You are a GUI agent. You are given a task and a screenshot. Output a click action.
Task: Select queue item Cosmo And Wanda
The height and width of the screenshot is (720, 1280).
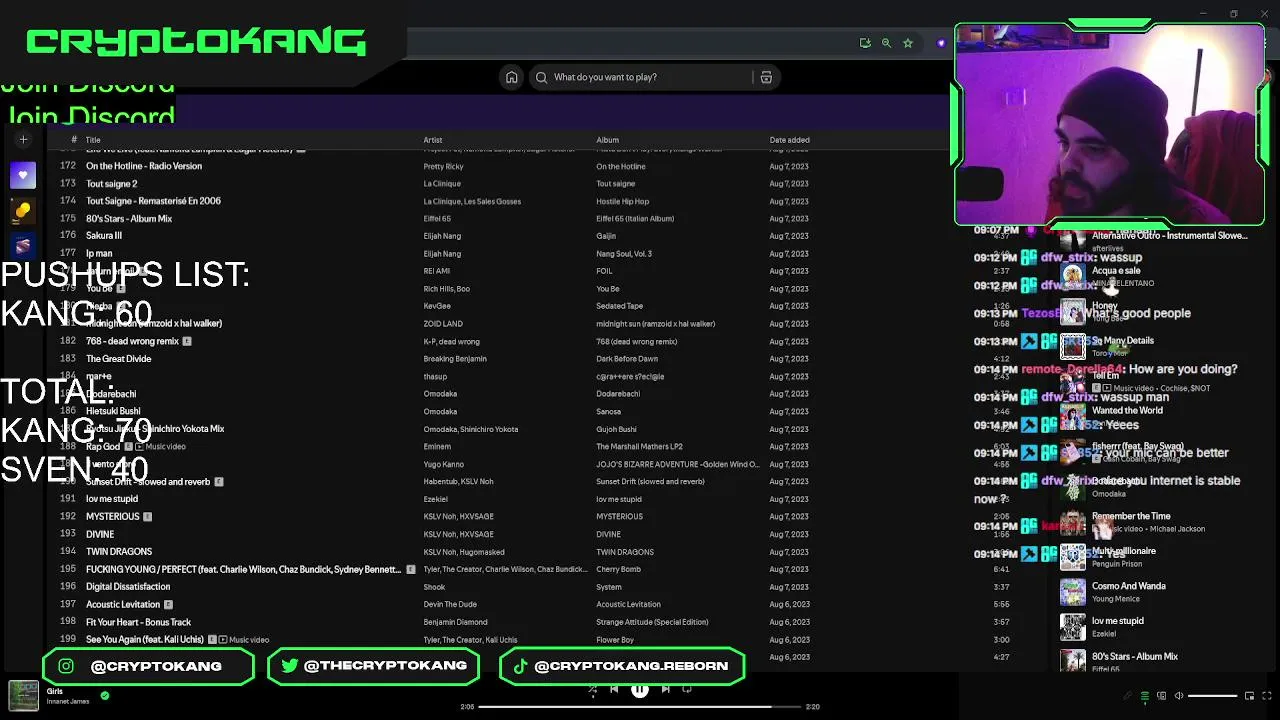click(1128, 586)
